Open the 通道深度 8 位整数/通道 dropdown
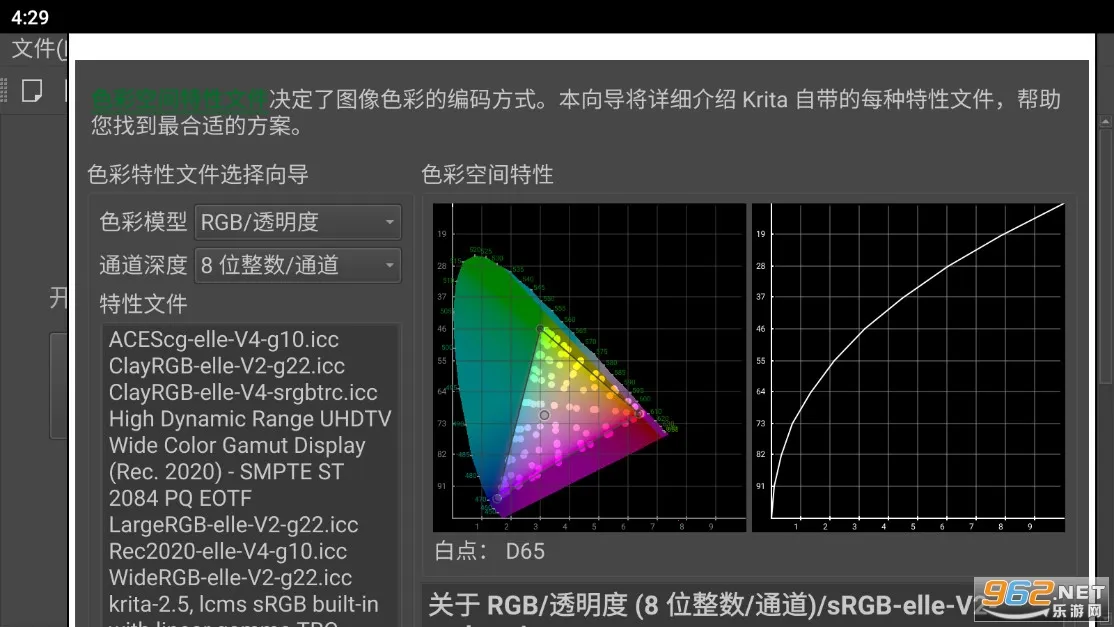1114x627 pixels. tap(298, 266)
